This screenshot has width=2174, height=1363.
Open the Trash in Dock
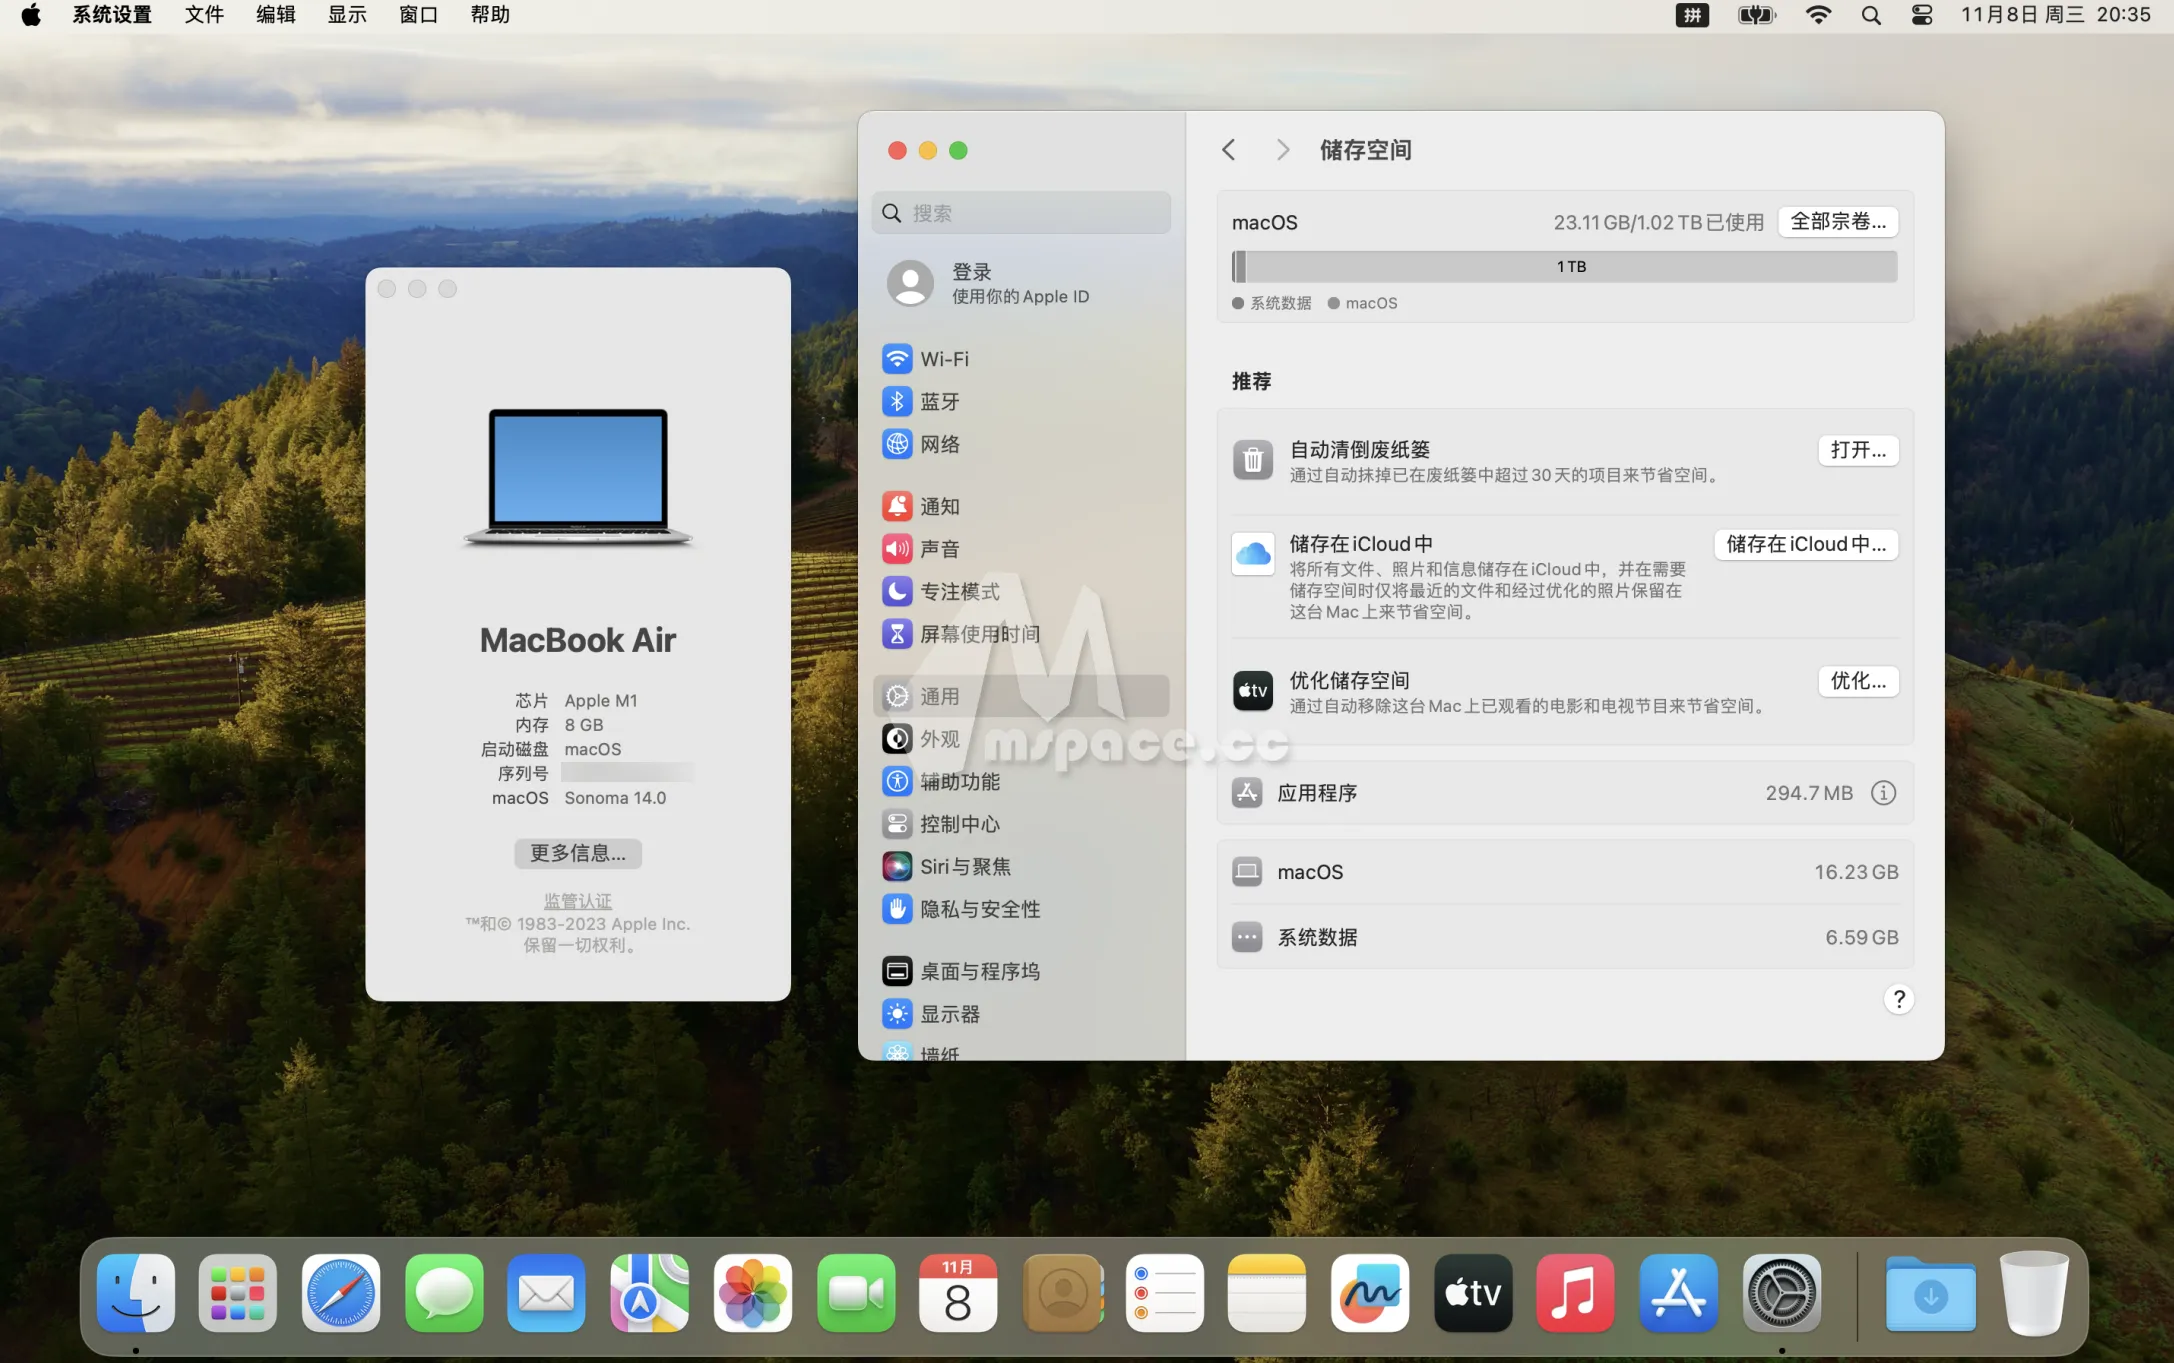coord(2034,1293)
